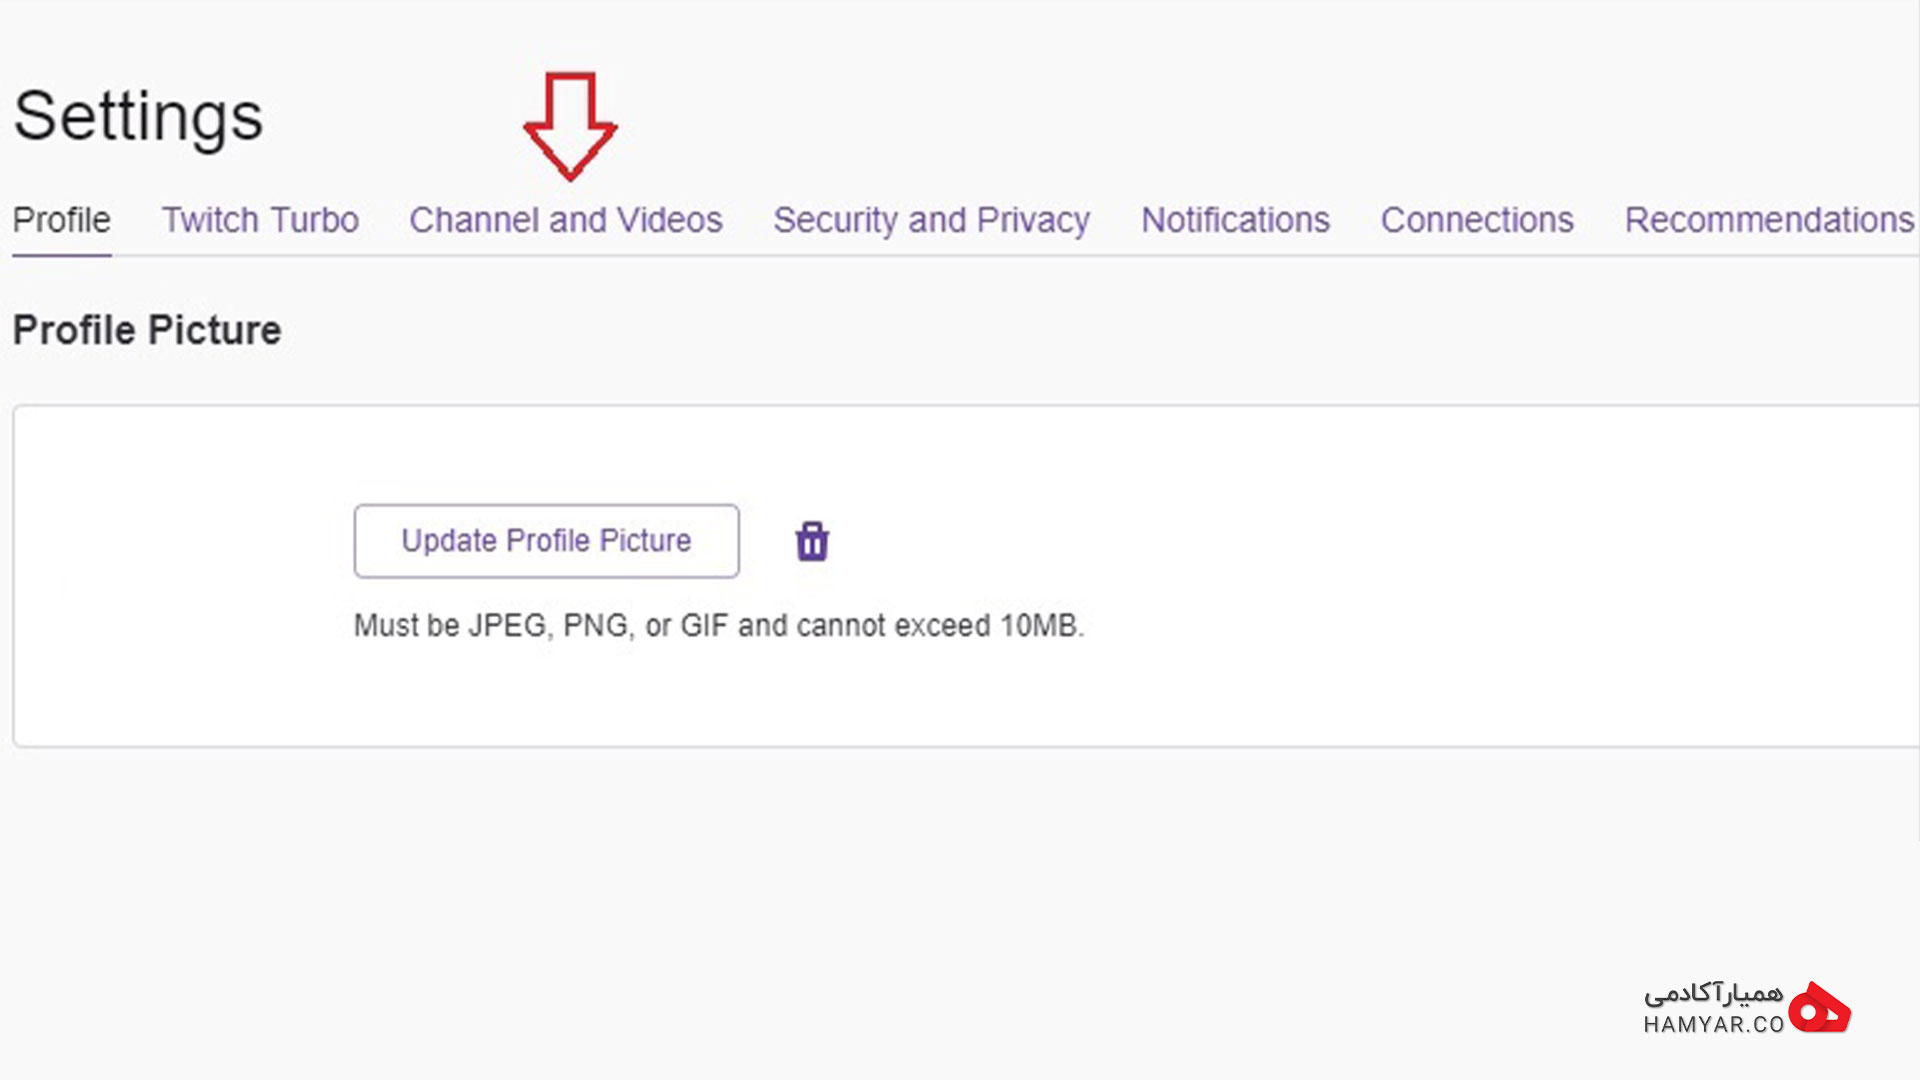Click the HAMYAR.CO watermark text

(1714, 1024)
